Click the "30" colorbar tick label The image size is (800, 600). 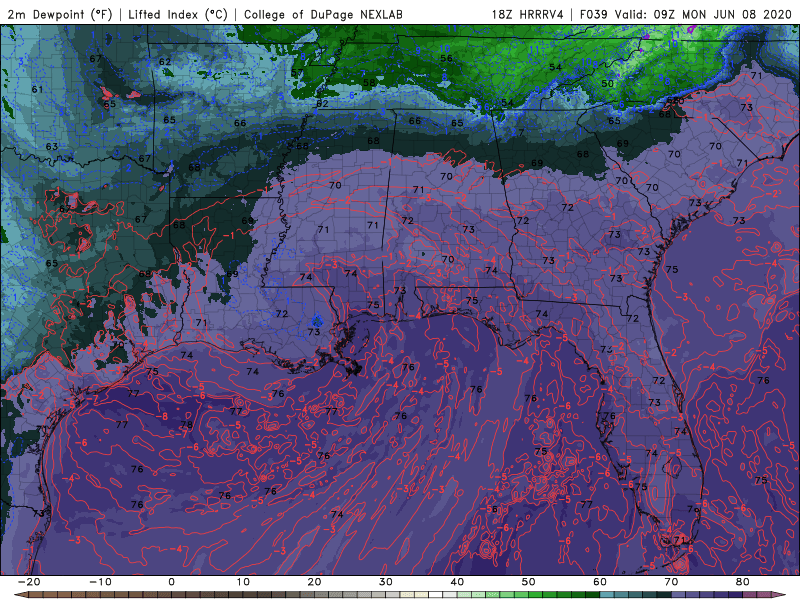(386, 582)
